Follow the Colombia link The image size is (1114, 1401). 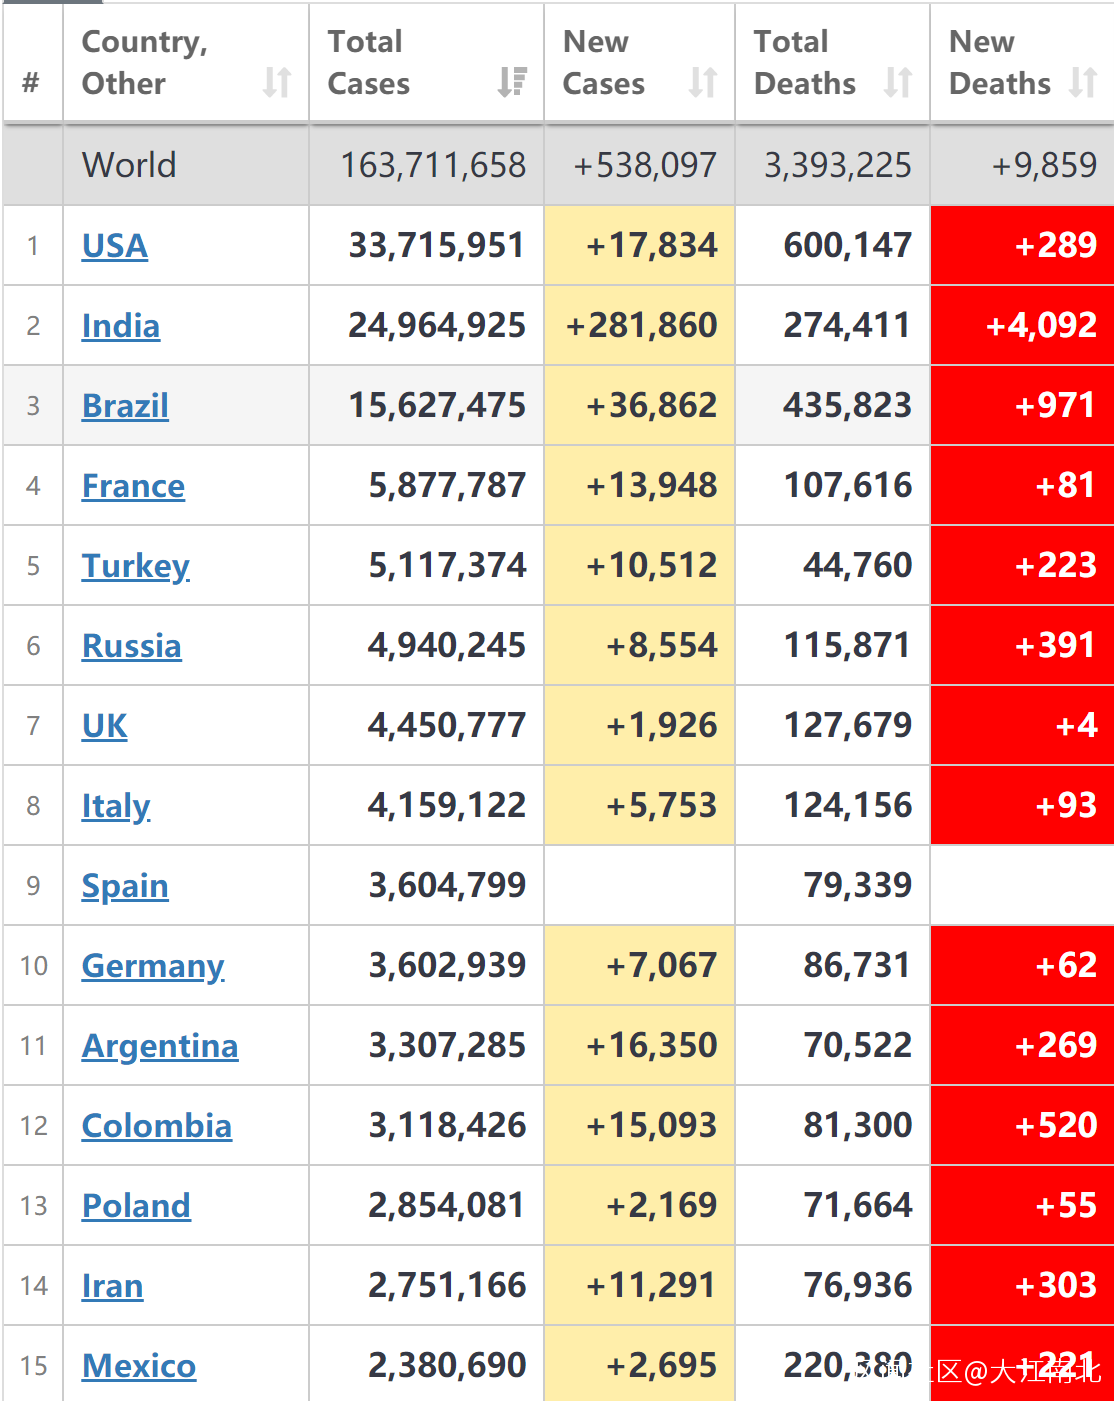coord(157,1126)
